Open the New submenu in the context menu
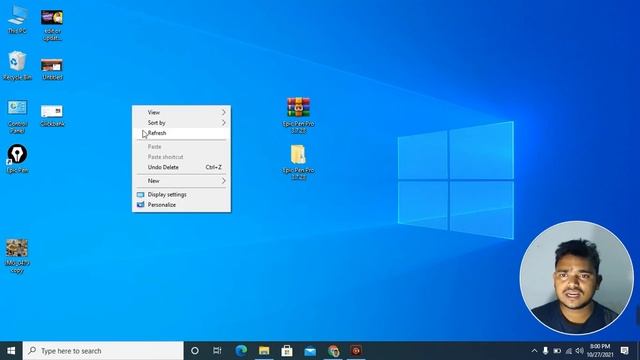This screenshot has height=360, width=640. [x=181, y=181]
